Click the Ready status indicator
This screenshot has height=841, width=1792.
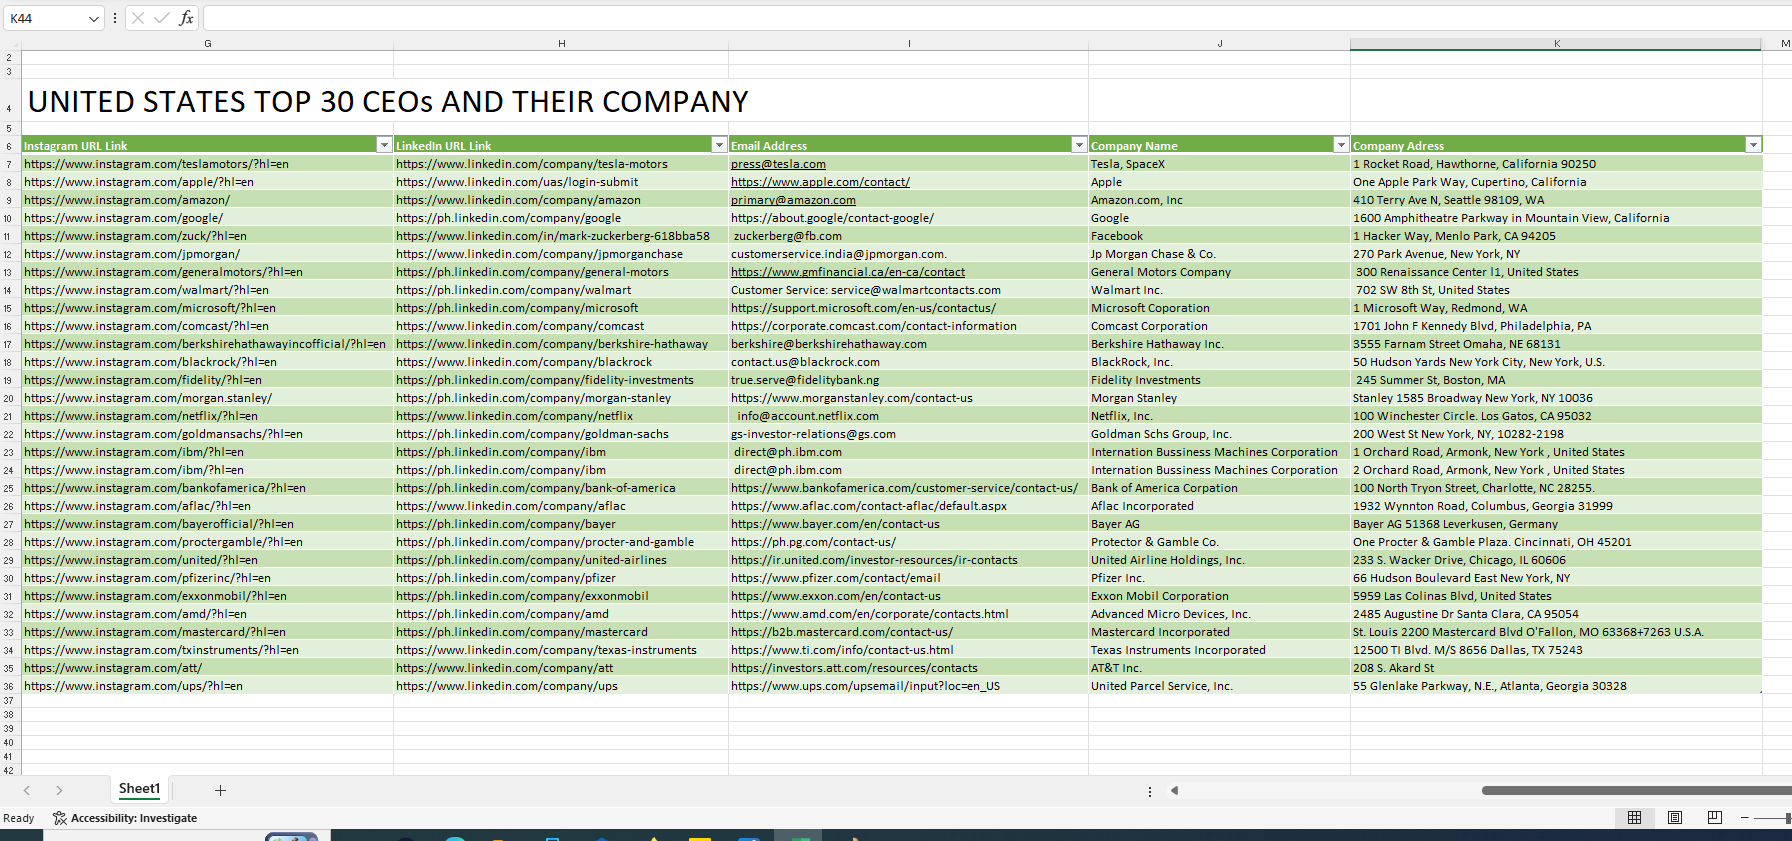tap(18, 818)
